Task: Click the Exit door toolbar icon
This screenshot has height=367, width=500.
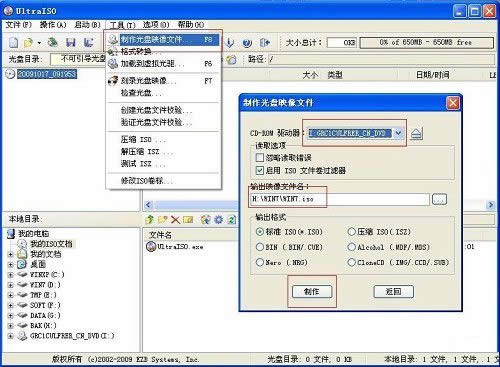Action: point(265,43)
